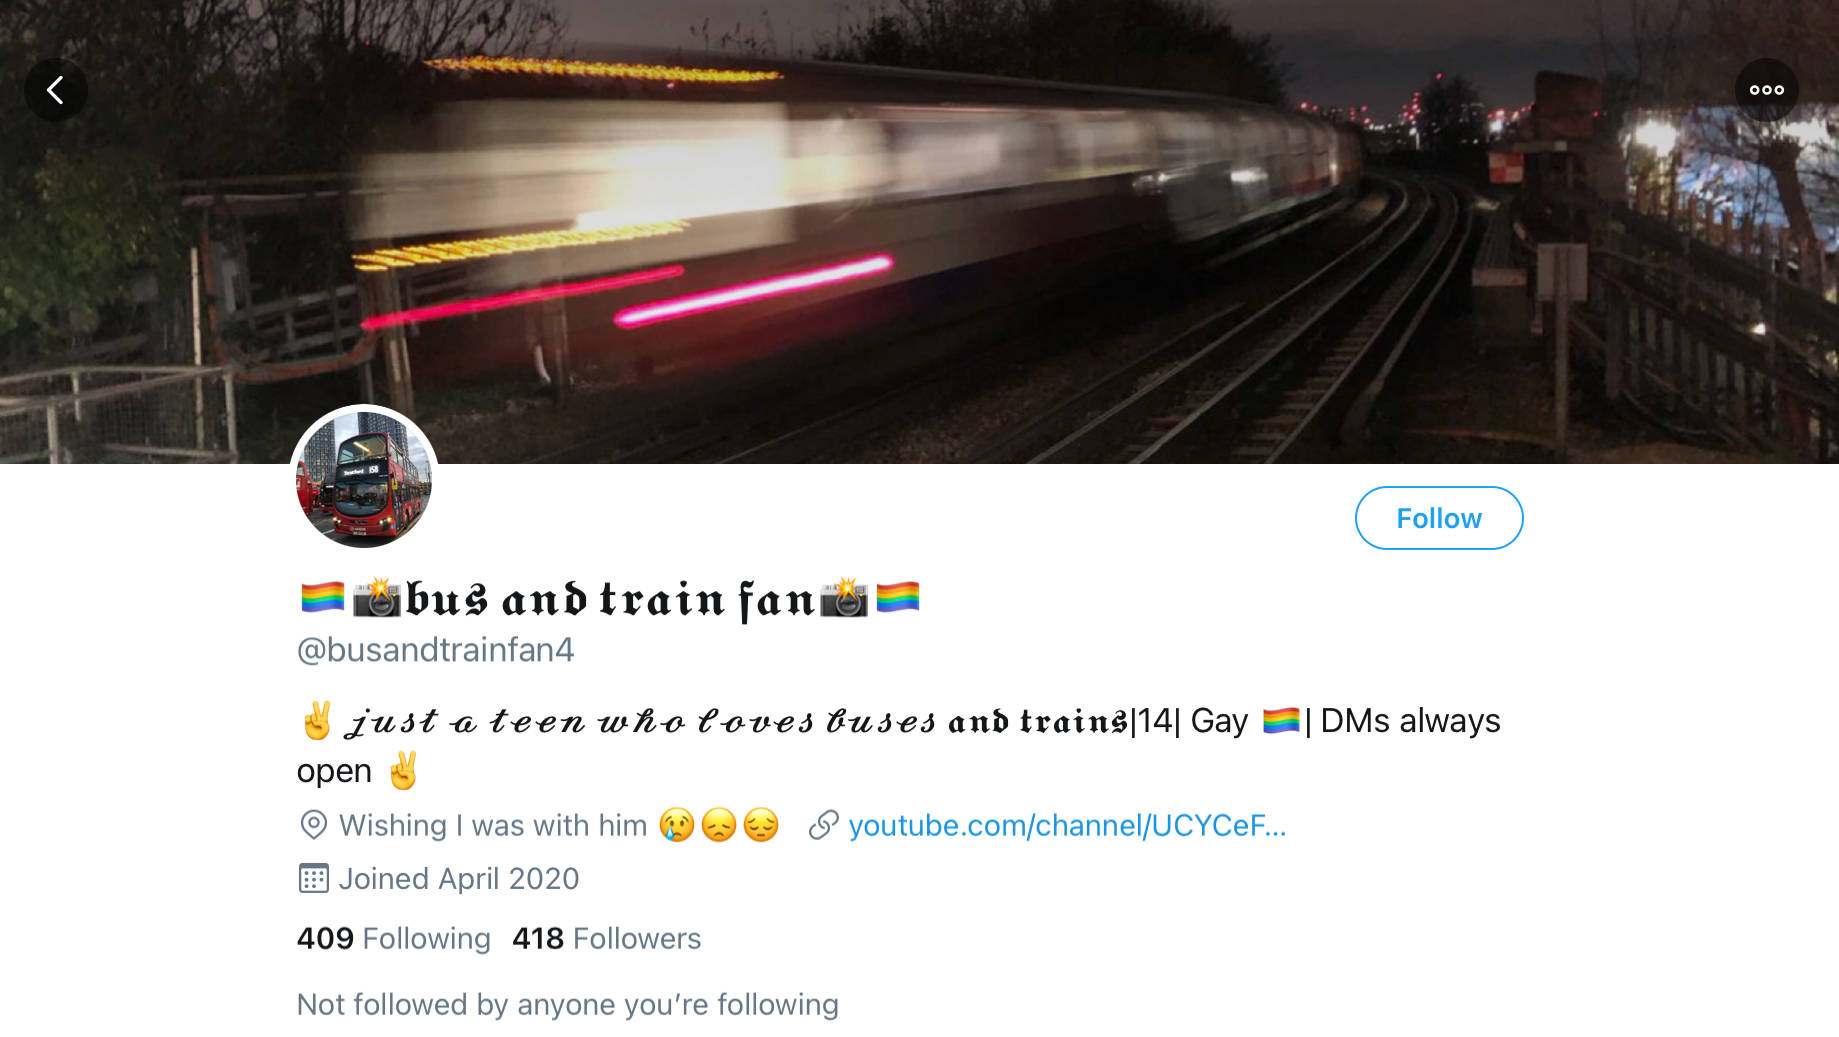Click the link chain icon
Screen dimensions: 1839x1037
pyautogui.click(x=823, y=825)
